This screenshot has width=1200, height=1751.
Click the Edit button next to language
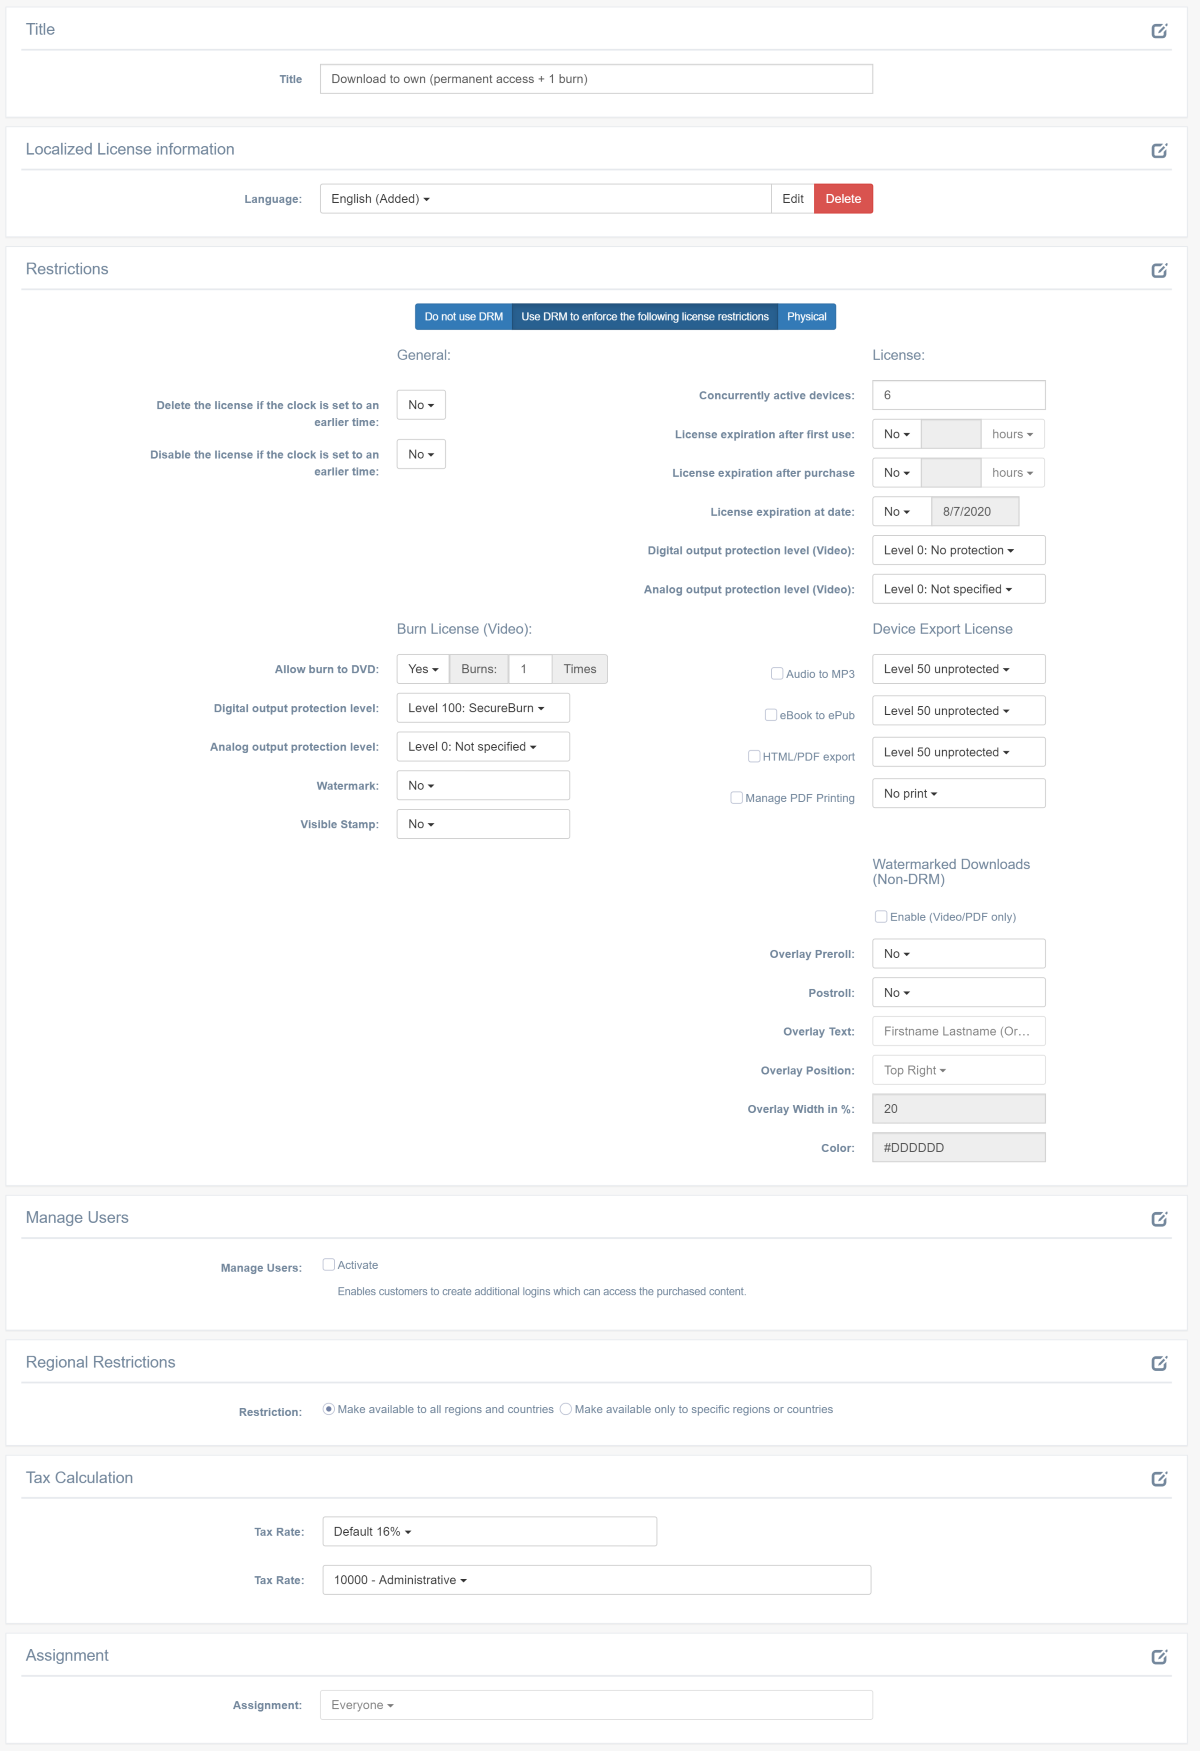click(793, 199)
